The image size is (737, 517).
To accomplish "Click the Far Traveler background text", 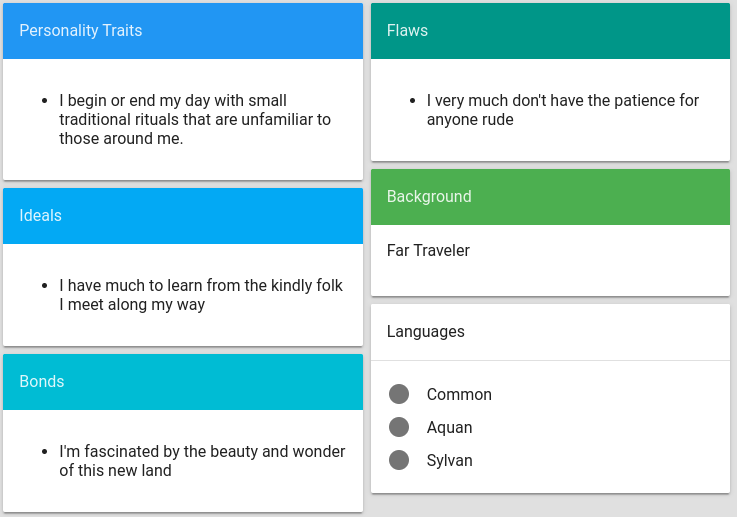I will (x=428, y=250).
